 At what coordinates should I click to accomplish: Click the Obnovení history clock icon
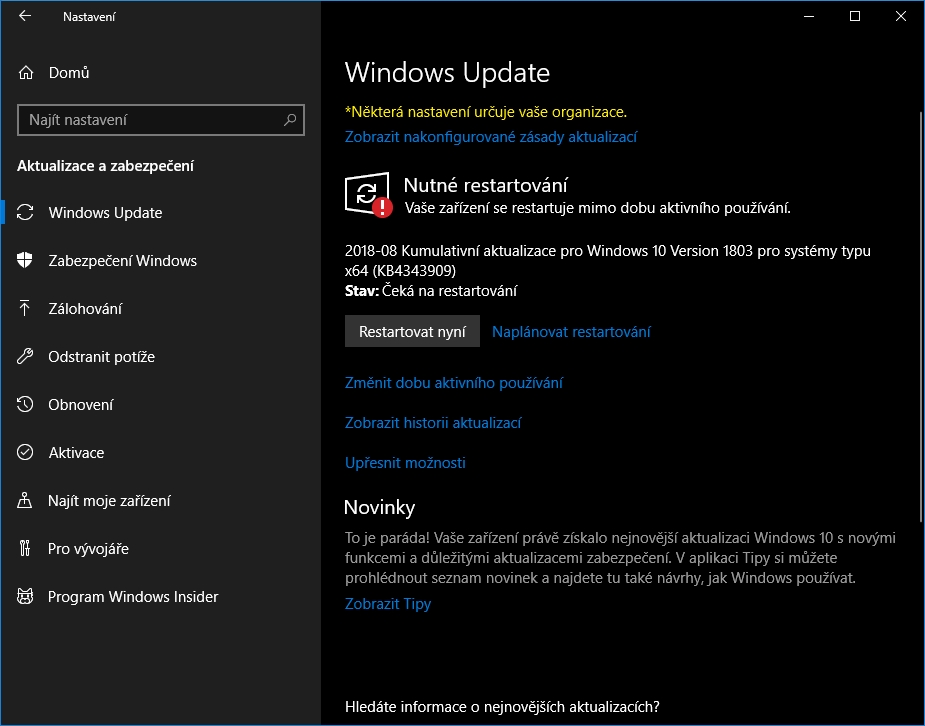[25, 404]
